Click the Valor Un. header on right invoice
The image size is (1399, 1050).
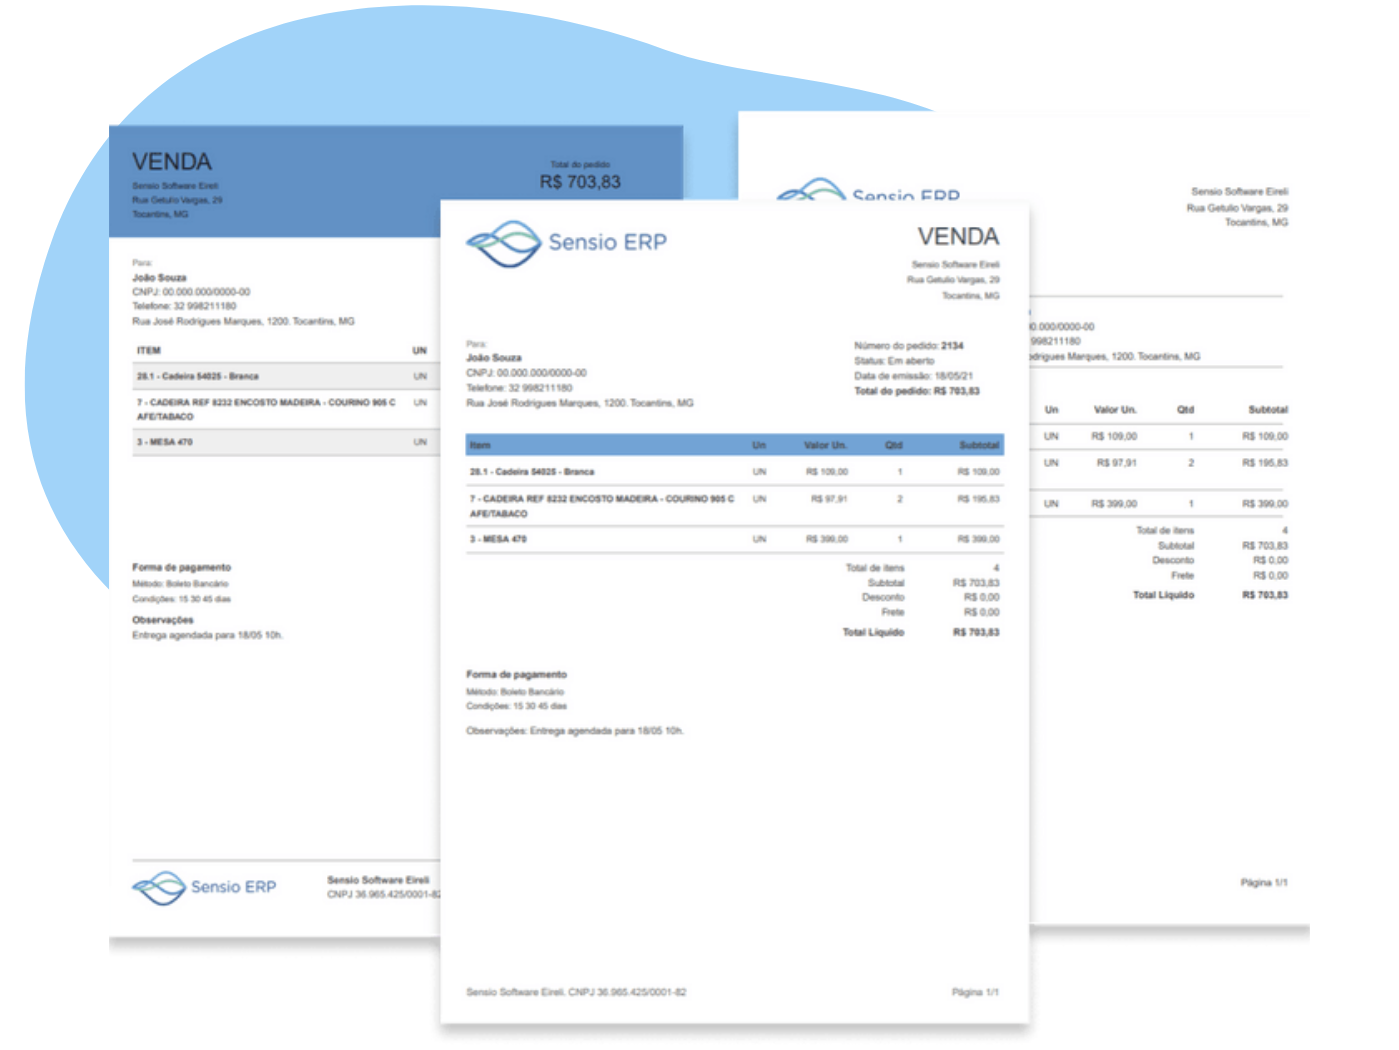[x=1115, y=410]
